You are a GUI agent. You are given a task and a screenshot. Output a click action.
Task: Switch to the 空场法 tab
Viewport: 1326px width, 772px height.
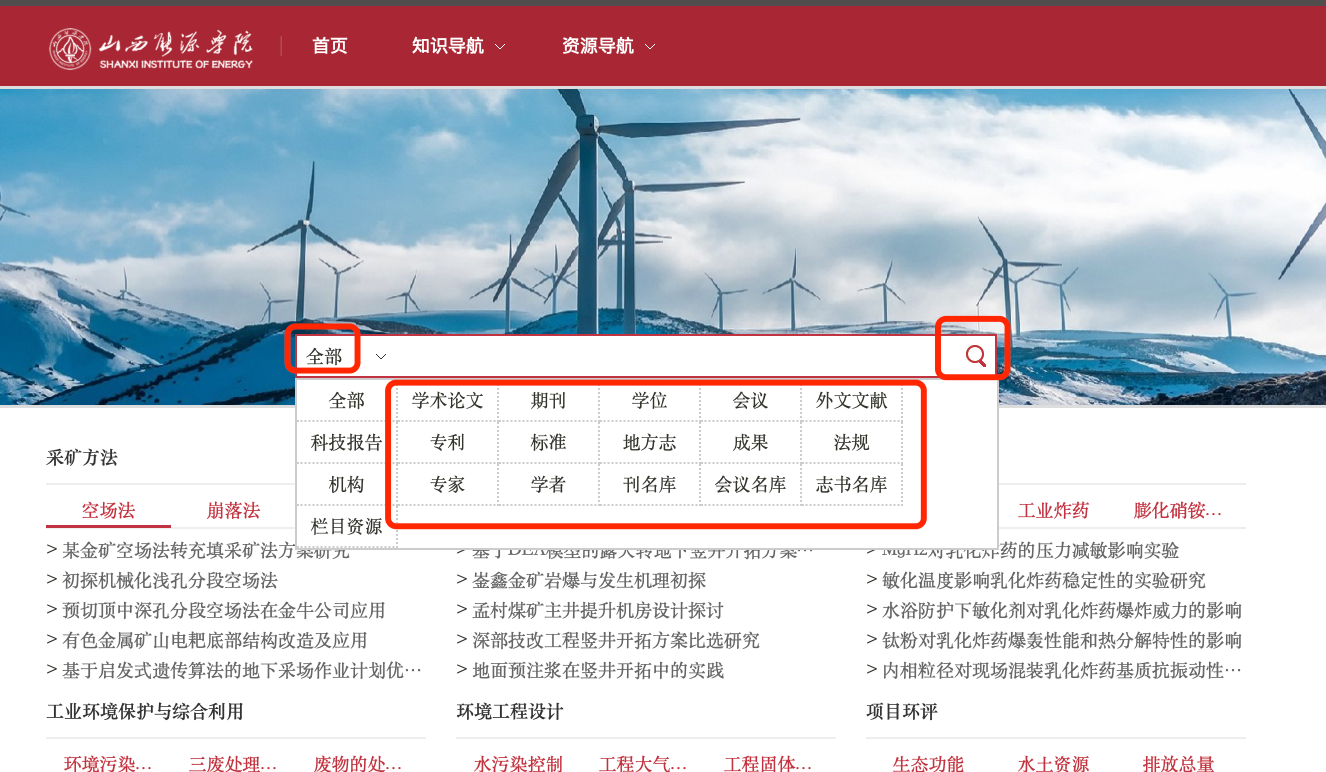pos(108,511)
